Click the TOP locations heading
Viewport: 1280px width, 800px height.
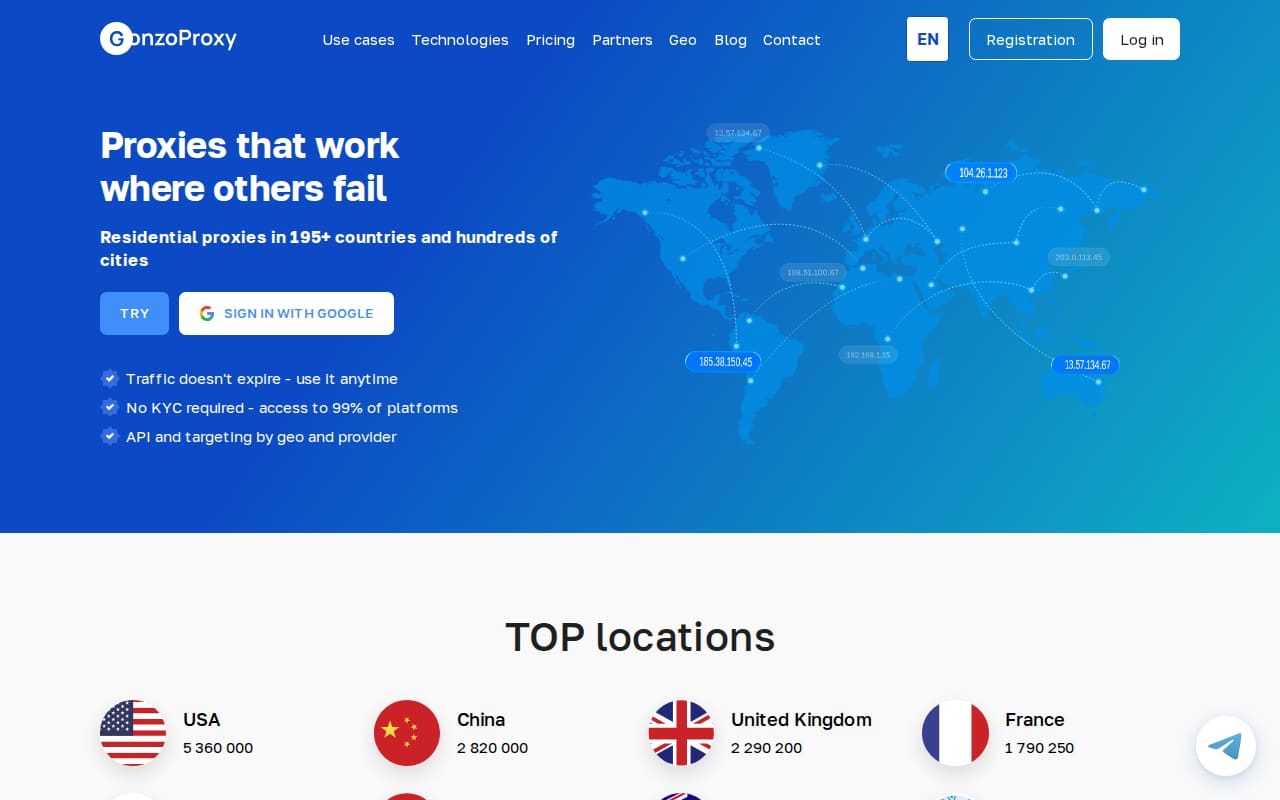(x=640, y=637)
